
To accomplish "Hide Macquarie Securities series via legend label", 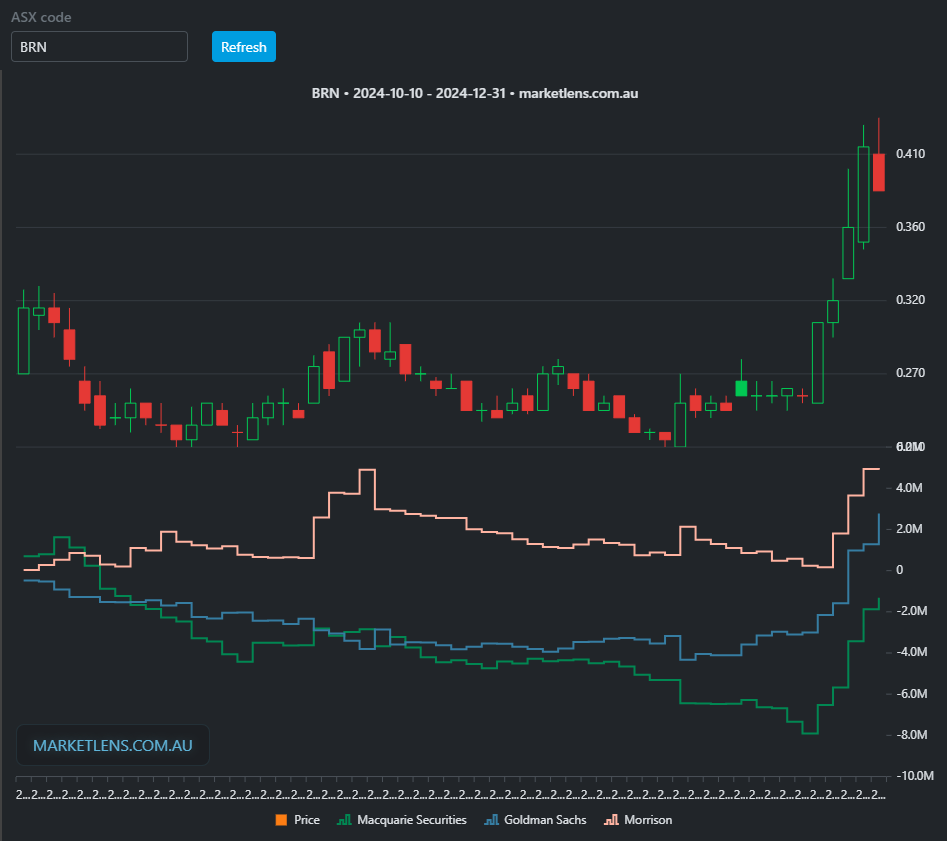I will pyautogui.click(x=414, y=820).
